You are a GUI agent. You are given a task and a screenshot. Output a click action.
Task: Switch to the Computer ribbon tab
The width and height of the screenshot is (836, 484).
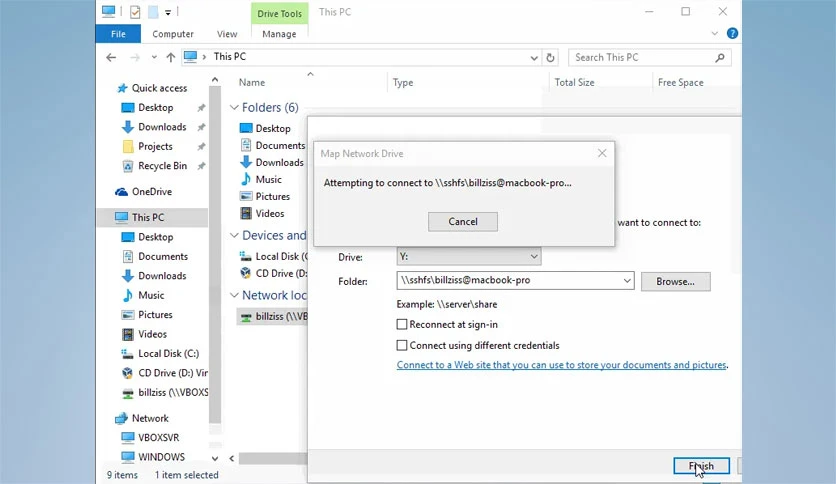173,34
